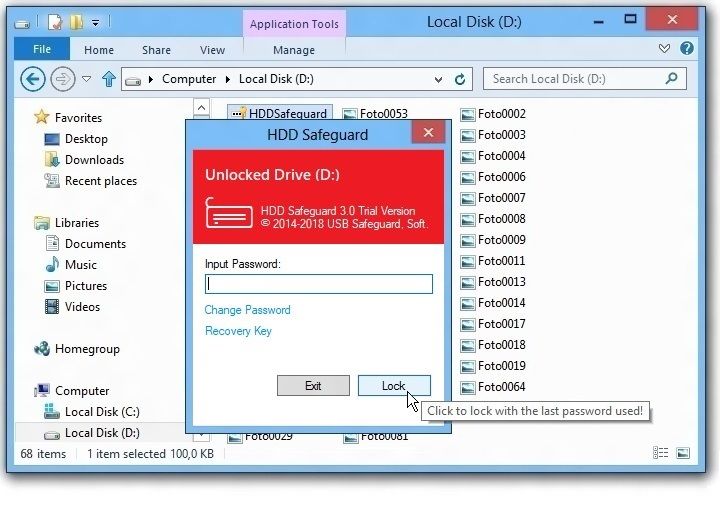Image resolution: width=720 pixels, height=510 pixels.
Task: Select the Foto0007 image file
Action: [x=494, y=198]
